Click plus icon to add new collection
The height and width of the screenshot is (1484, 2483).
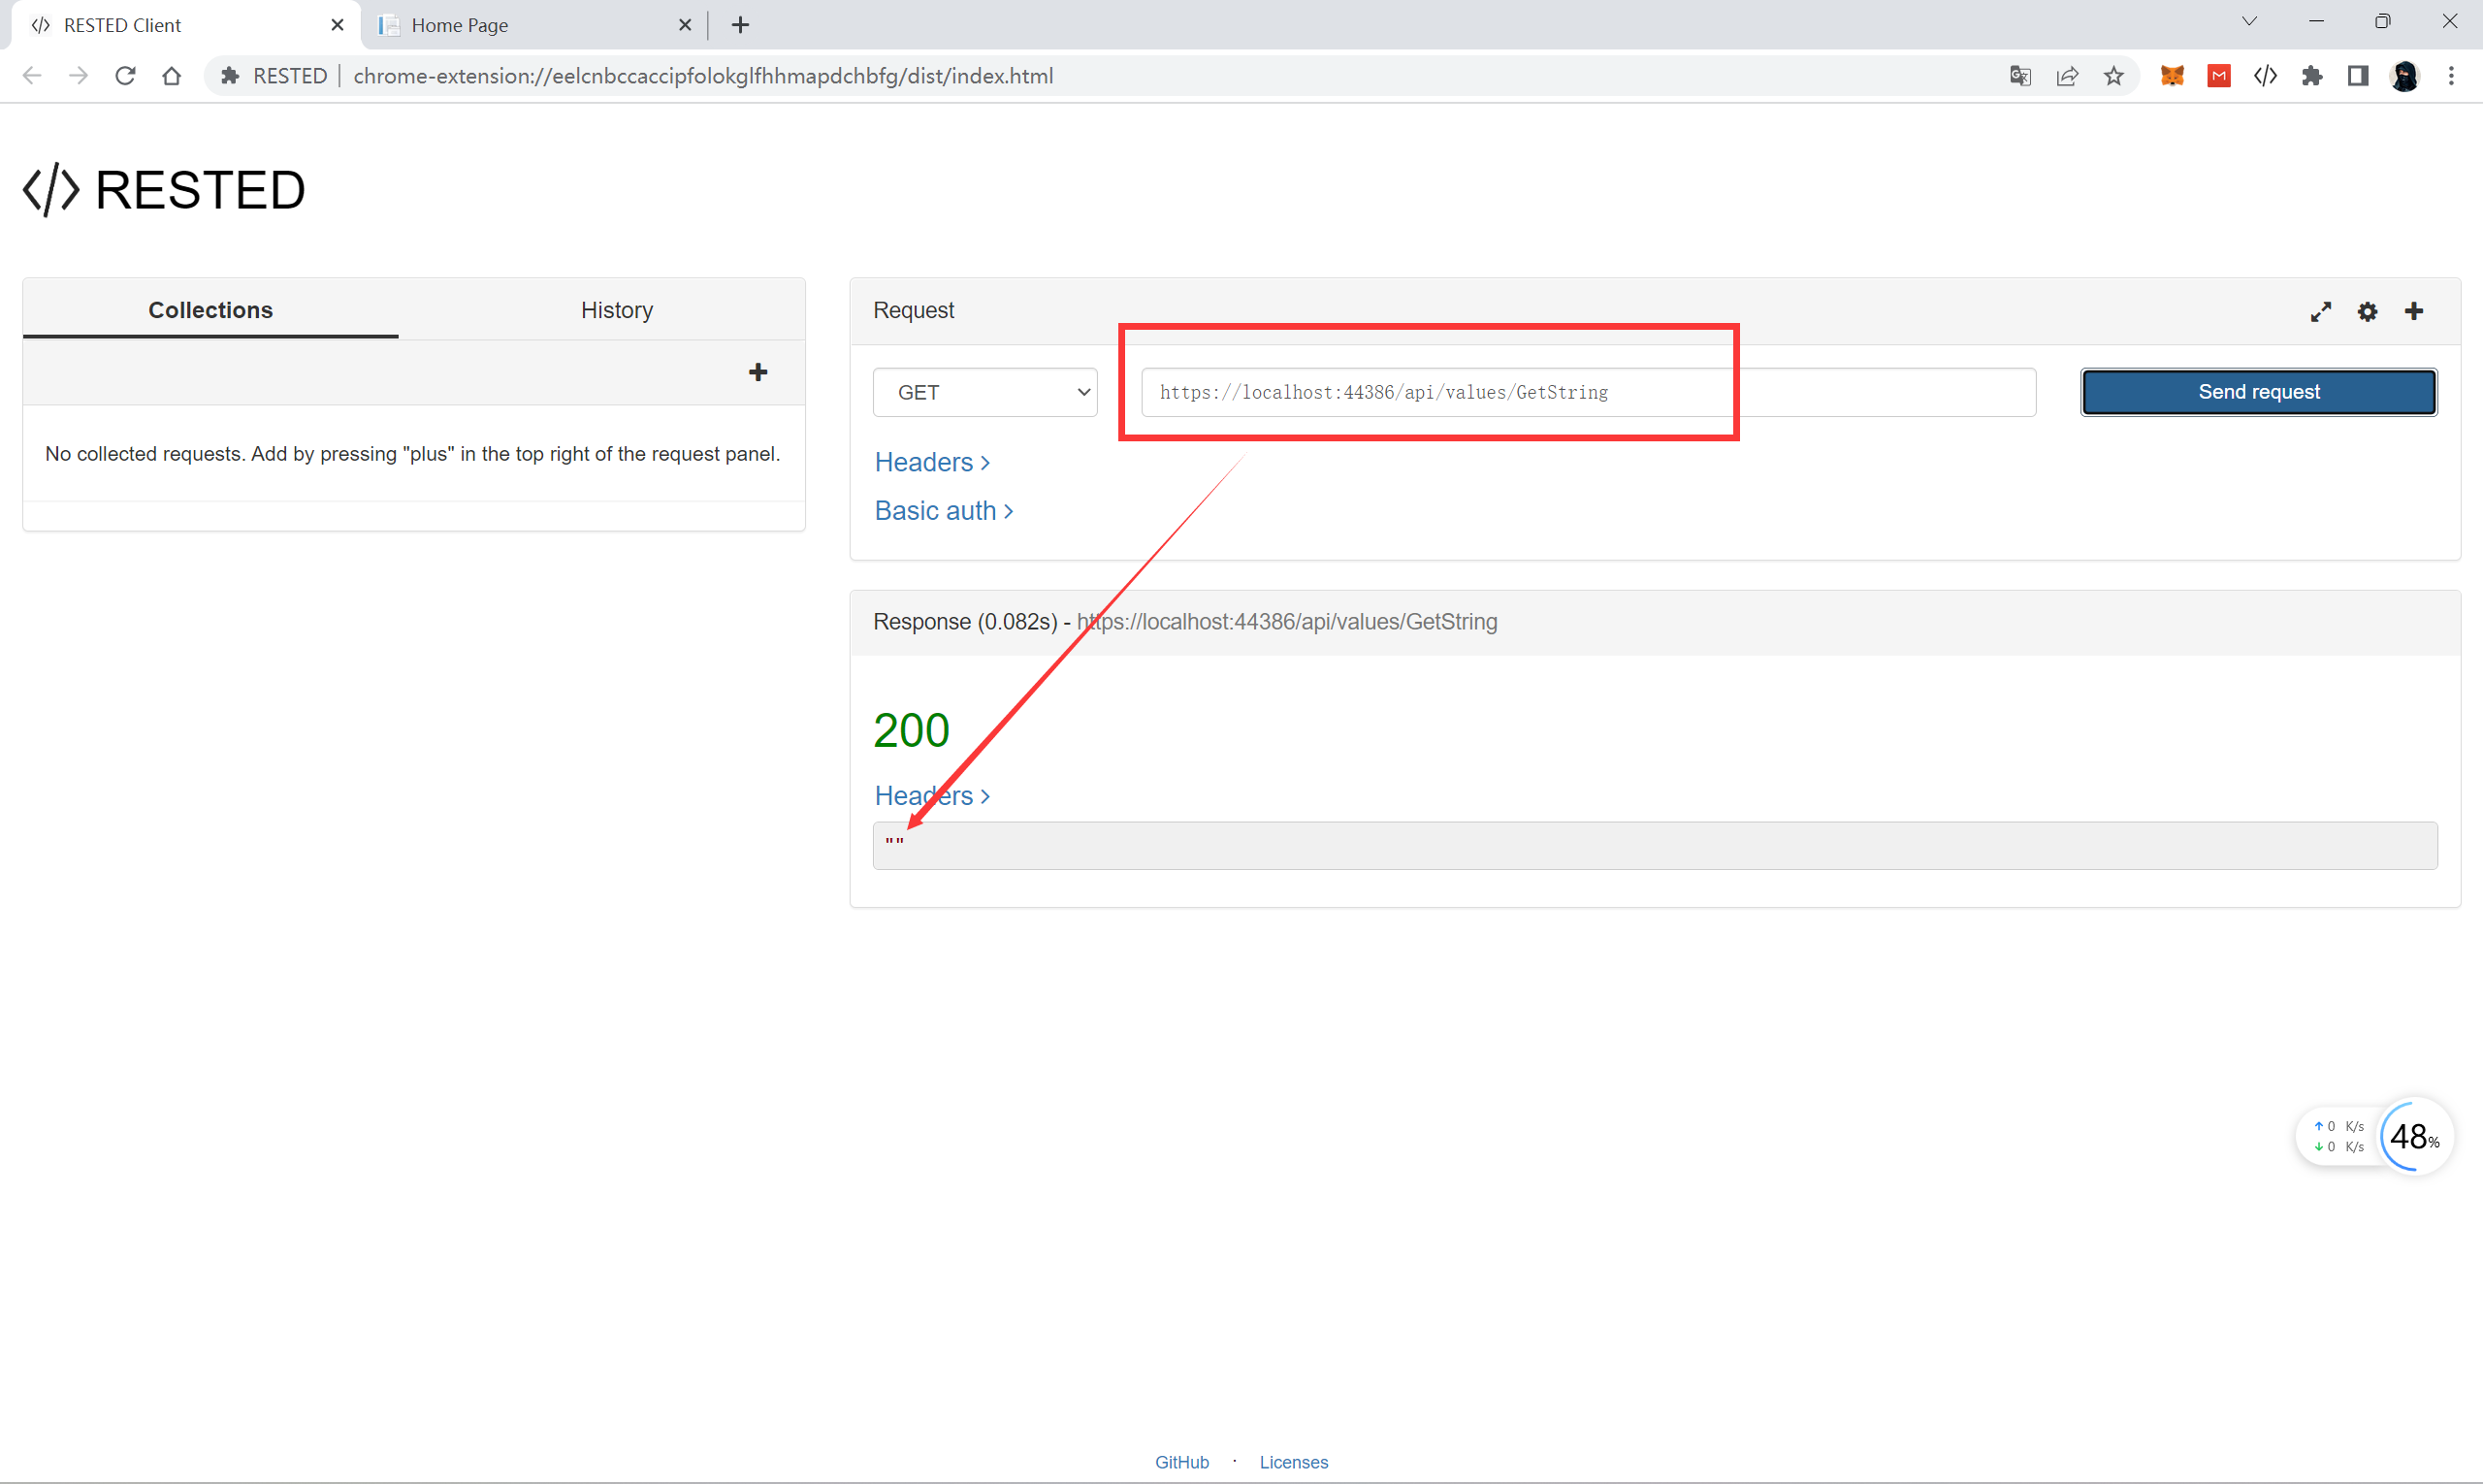coord(758,372)
